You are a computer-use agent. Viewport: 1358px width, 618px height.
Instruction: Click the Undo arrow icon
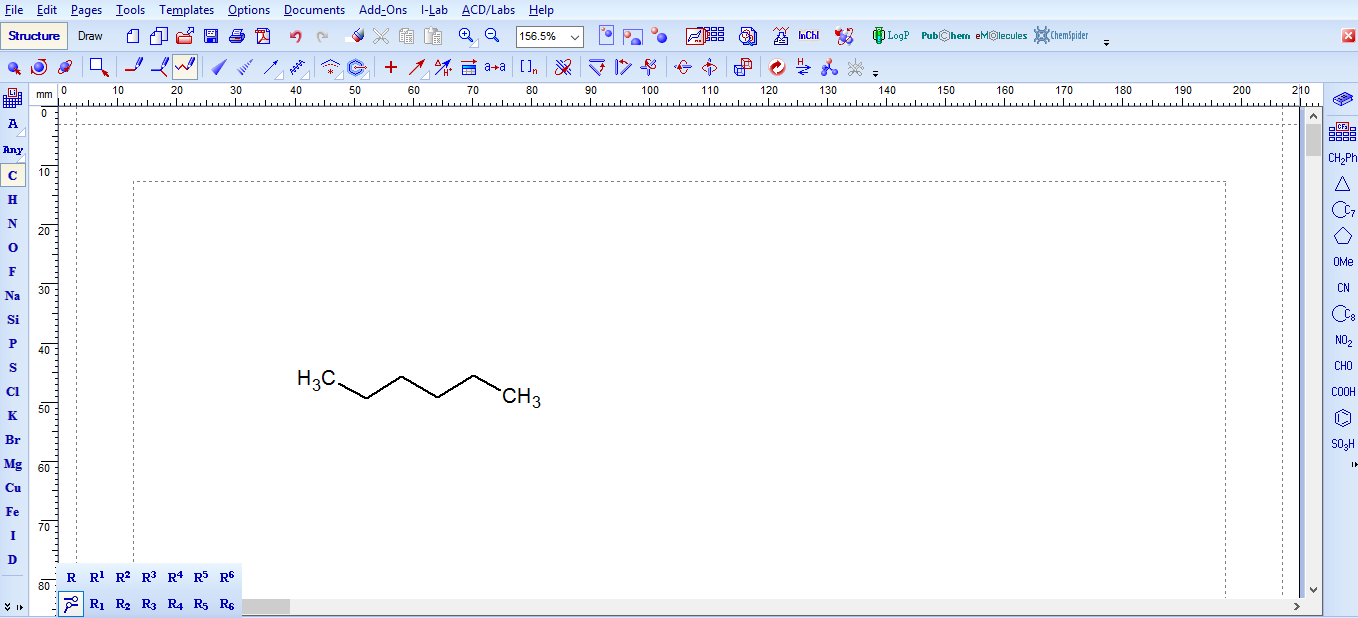[295, 36]
